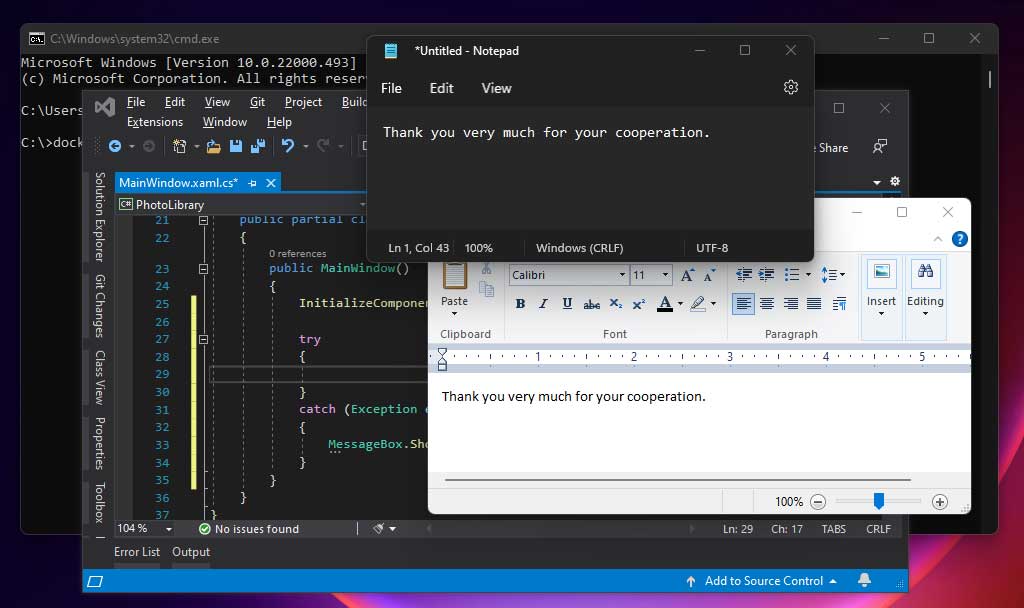Open the Visual Studio notifications bell
The image size is (1024, 608).
(864, 581)
